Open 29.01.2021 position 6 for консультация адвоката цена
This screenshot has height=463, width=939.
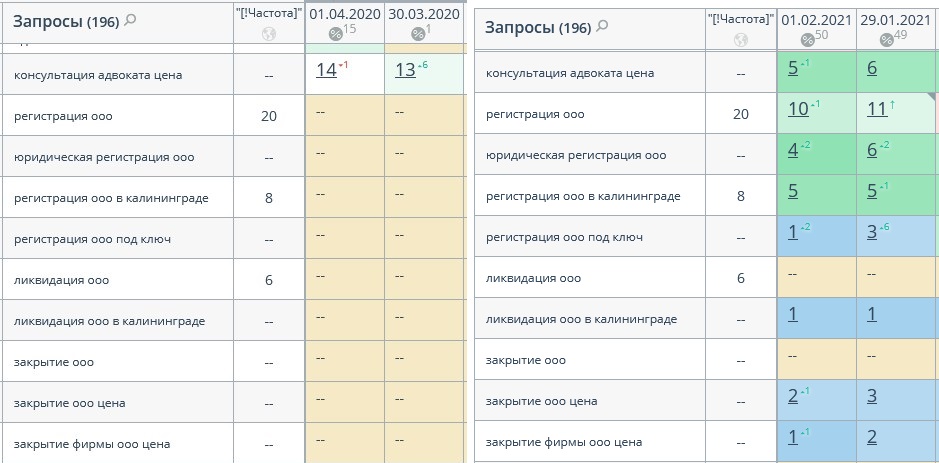pos(872,68)
